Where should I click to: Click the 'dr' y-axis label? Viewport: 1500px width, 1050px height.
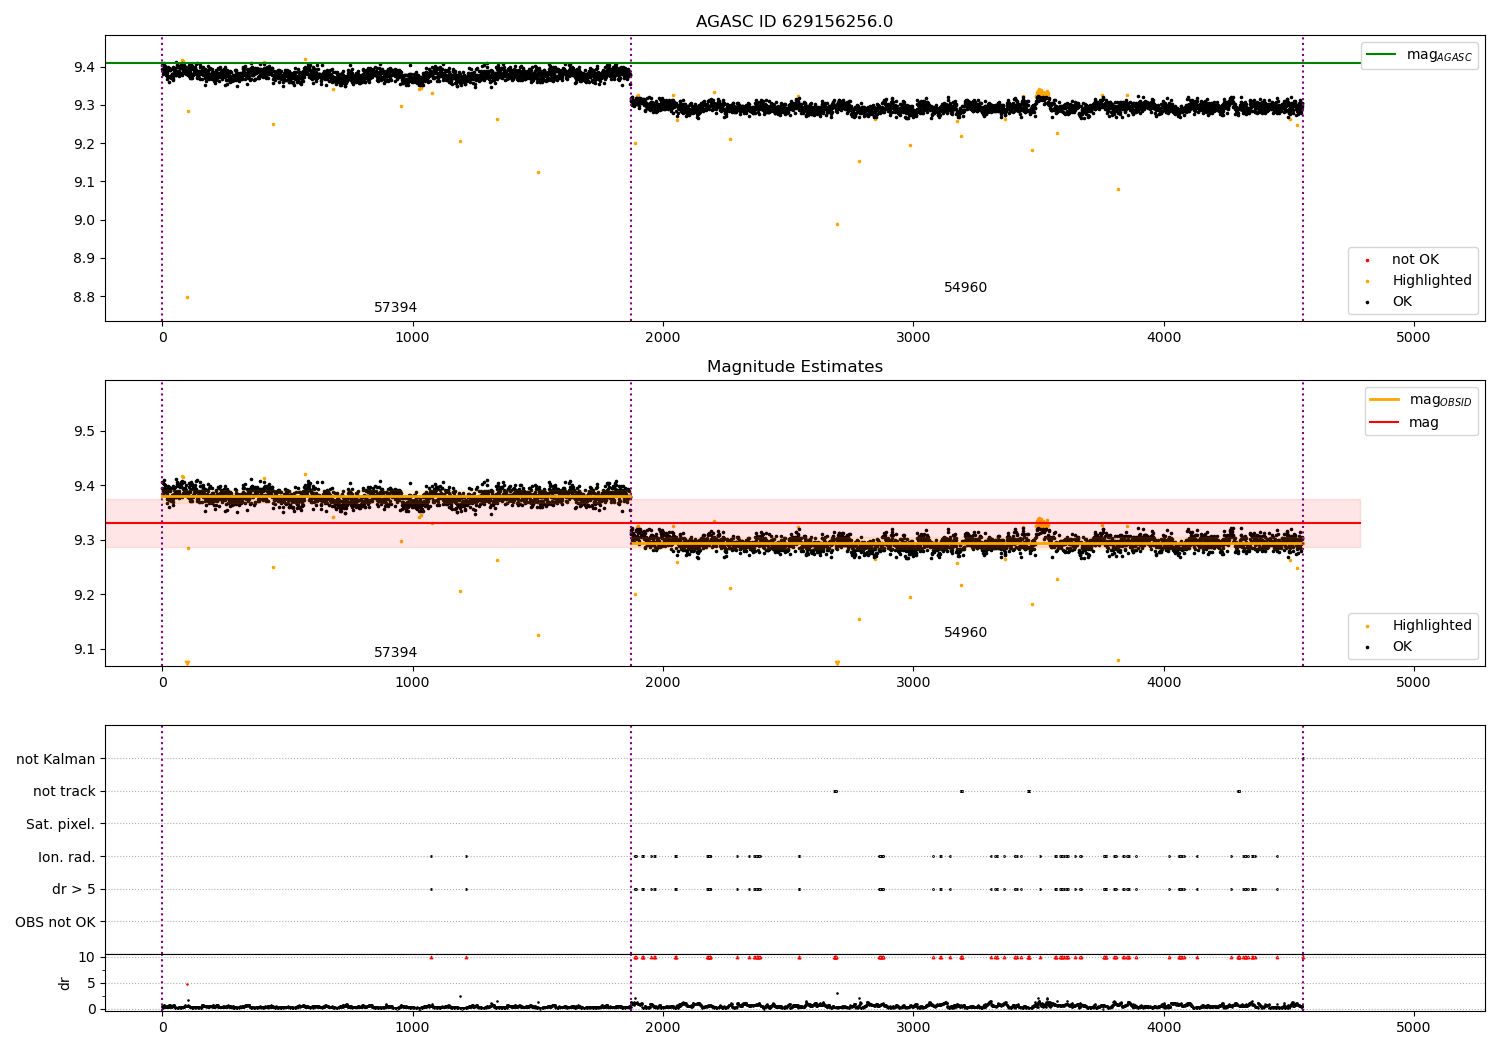[65, 983]
